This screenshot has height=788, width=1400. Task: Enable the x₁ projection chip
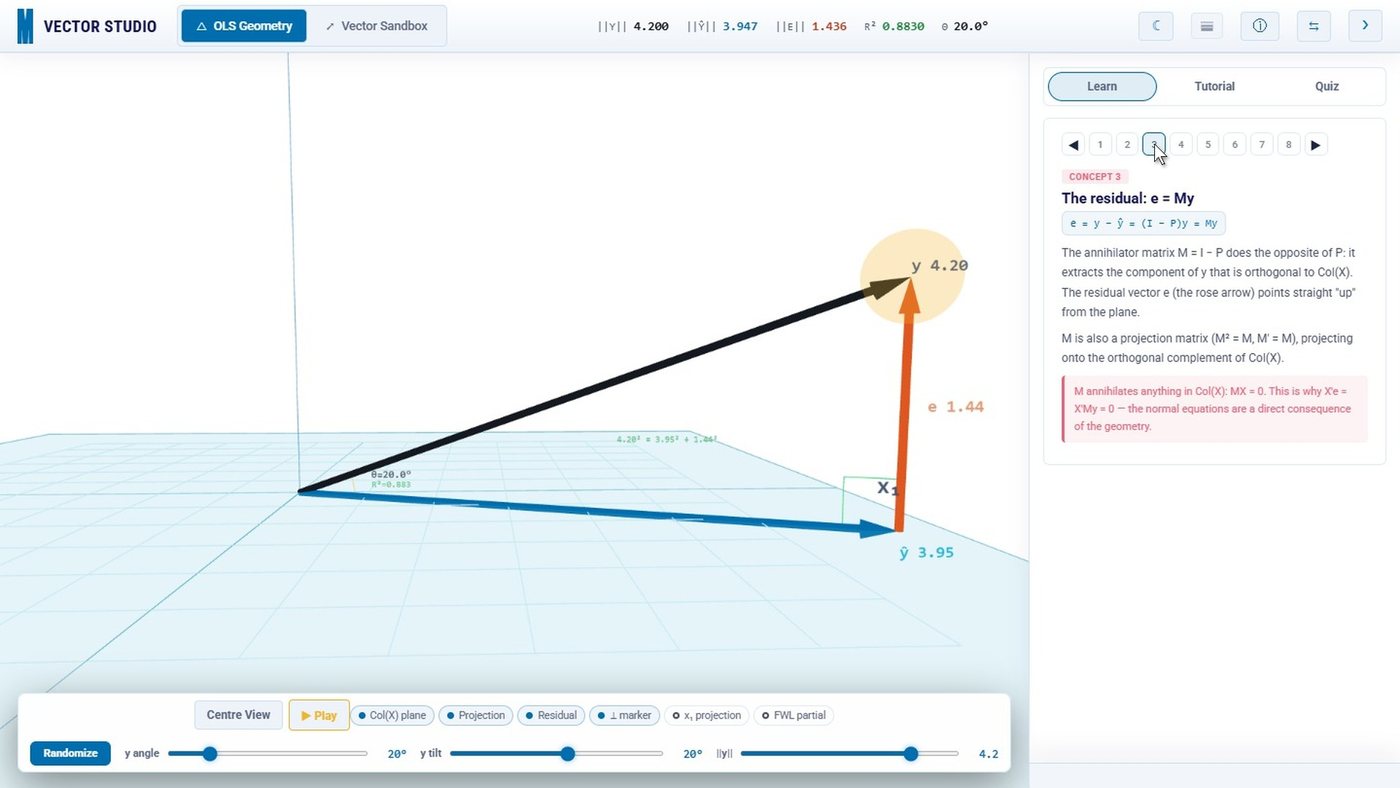click(x=707, y=715)
